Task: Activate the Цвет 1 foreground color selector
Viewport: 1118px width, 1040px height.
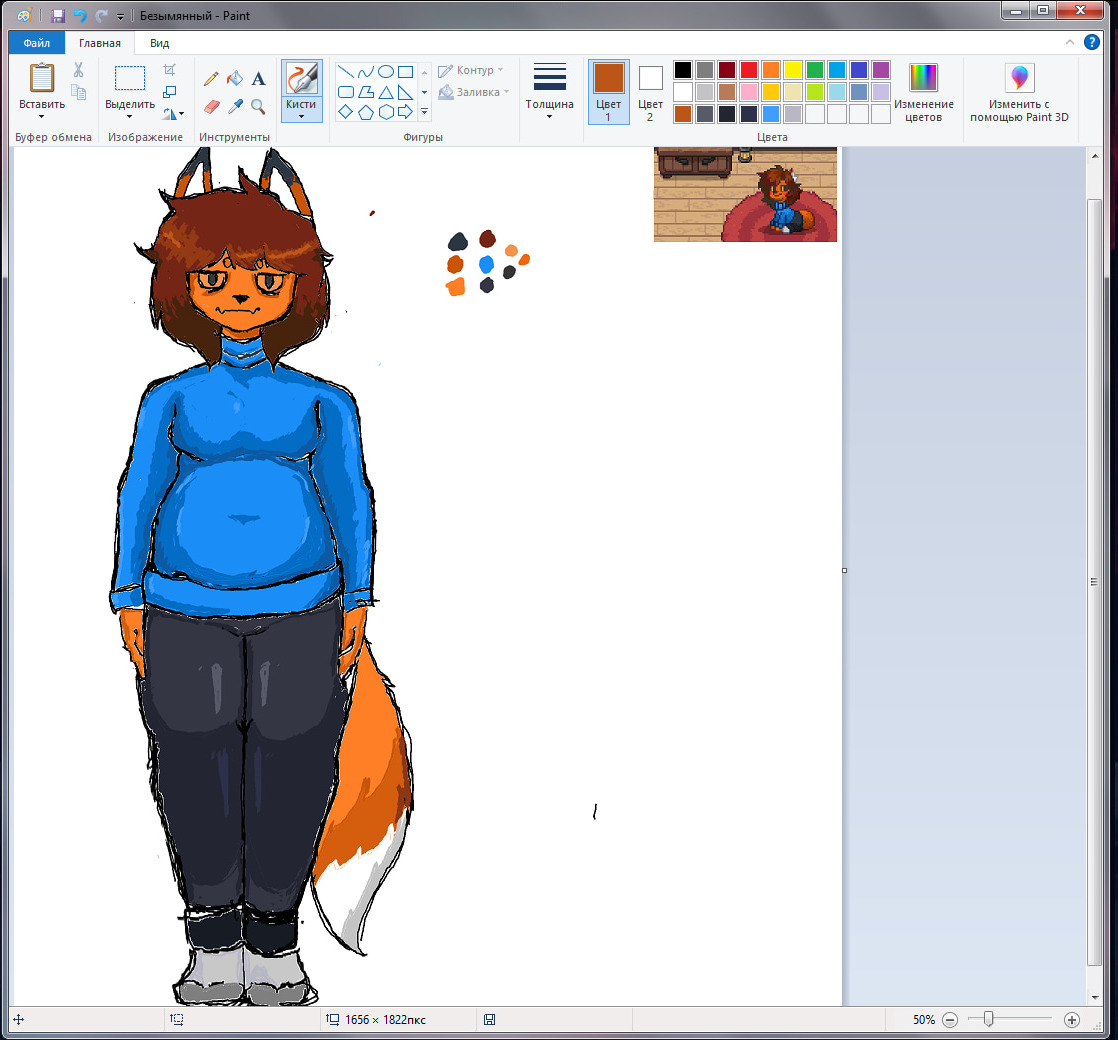Action: click(x=608, y=90)
